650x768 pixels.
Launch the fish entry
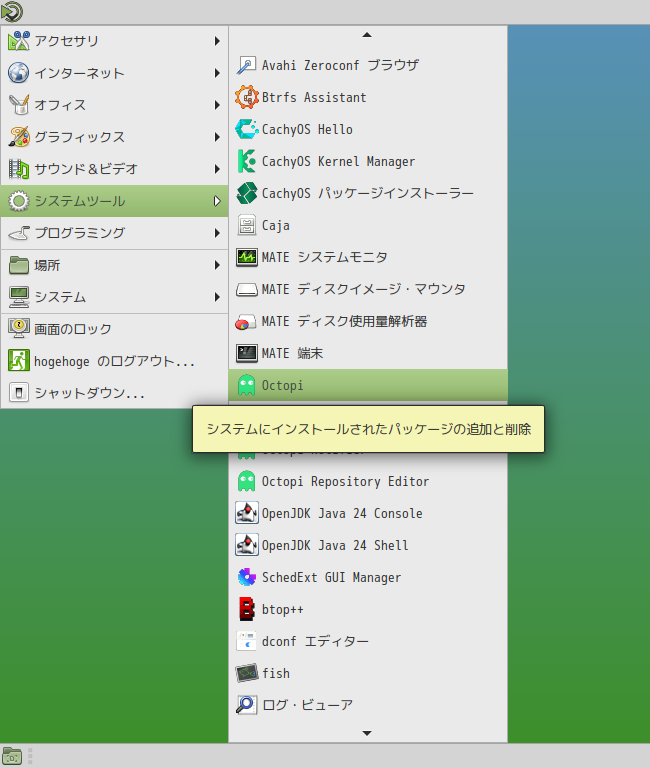coord(368,673)
